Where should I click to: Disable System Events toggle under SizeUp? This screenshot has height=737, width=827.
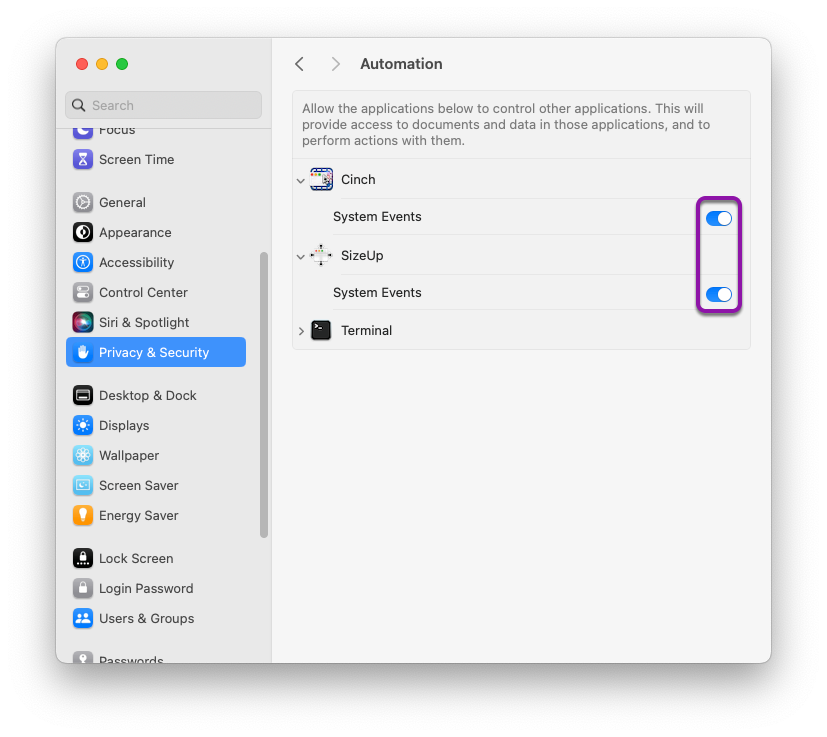(x=719, y=294)
